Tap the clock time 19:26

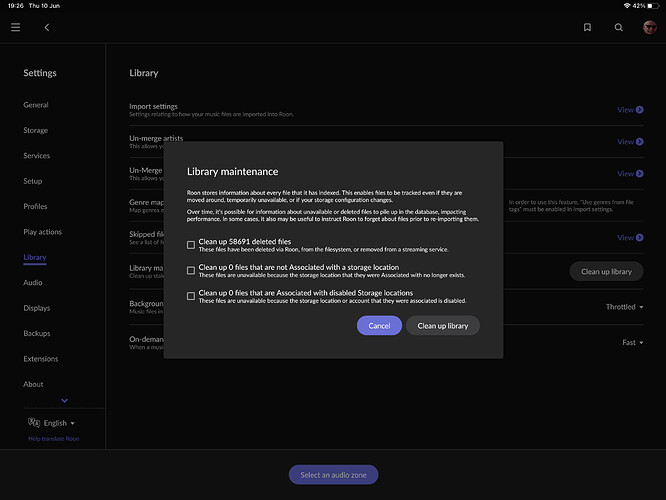click(x=16, y=6)
